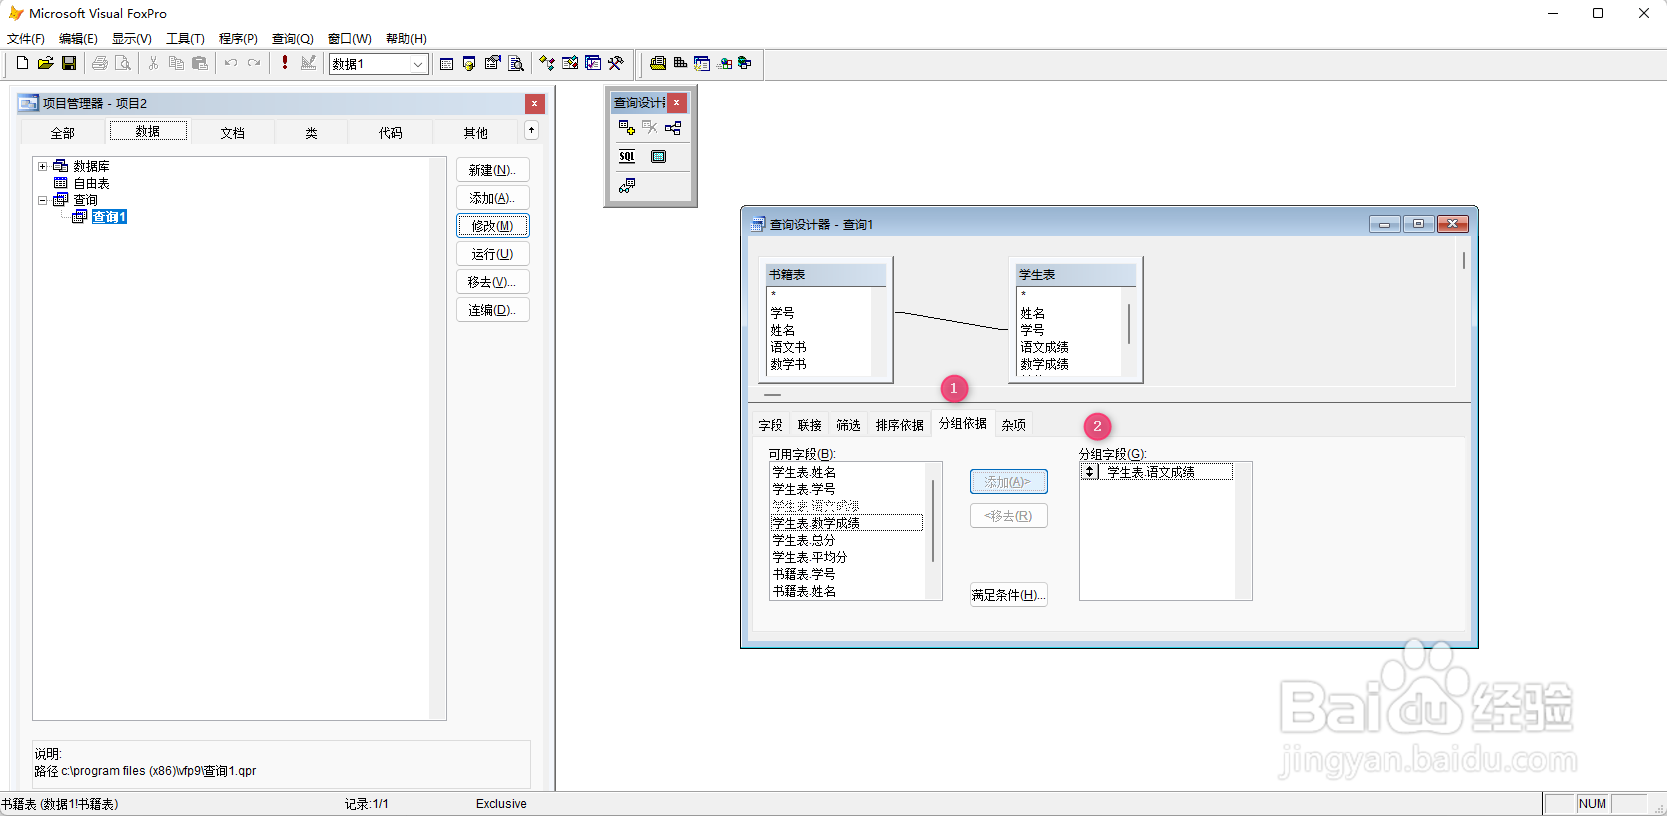Open the Toolbox hammer-and-wrench icon
The height and width of the screenshot is (816, 1667).
pos(616,63)
